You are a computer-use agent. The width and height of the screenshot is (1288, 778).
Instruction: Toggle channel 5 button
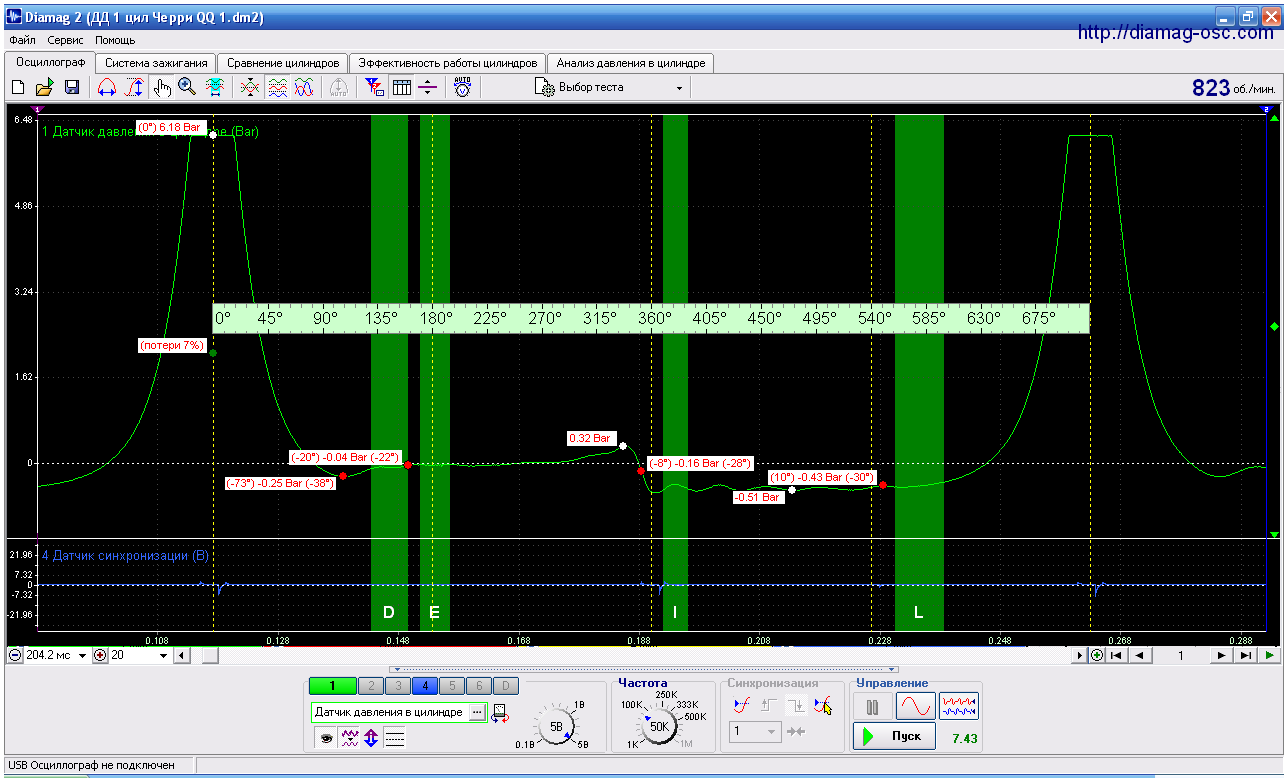click(x=452, y=686)
